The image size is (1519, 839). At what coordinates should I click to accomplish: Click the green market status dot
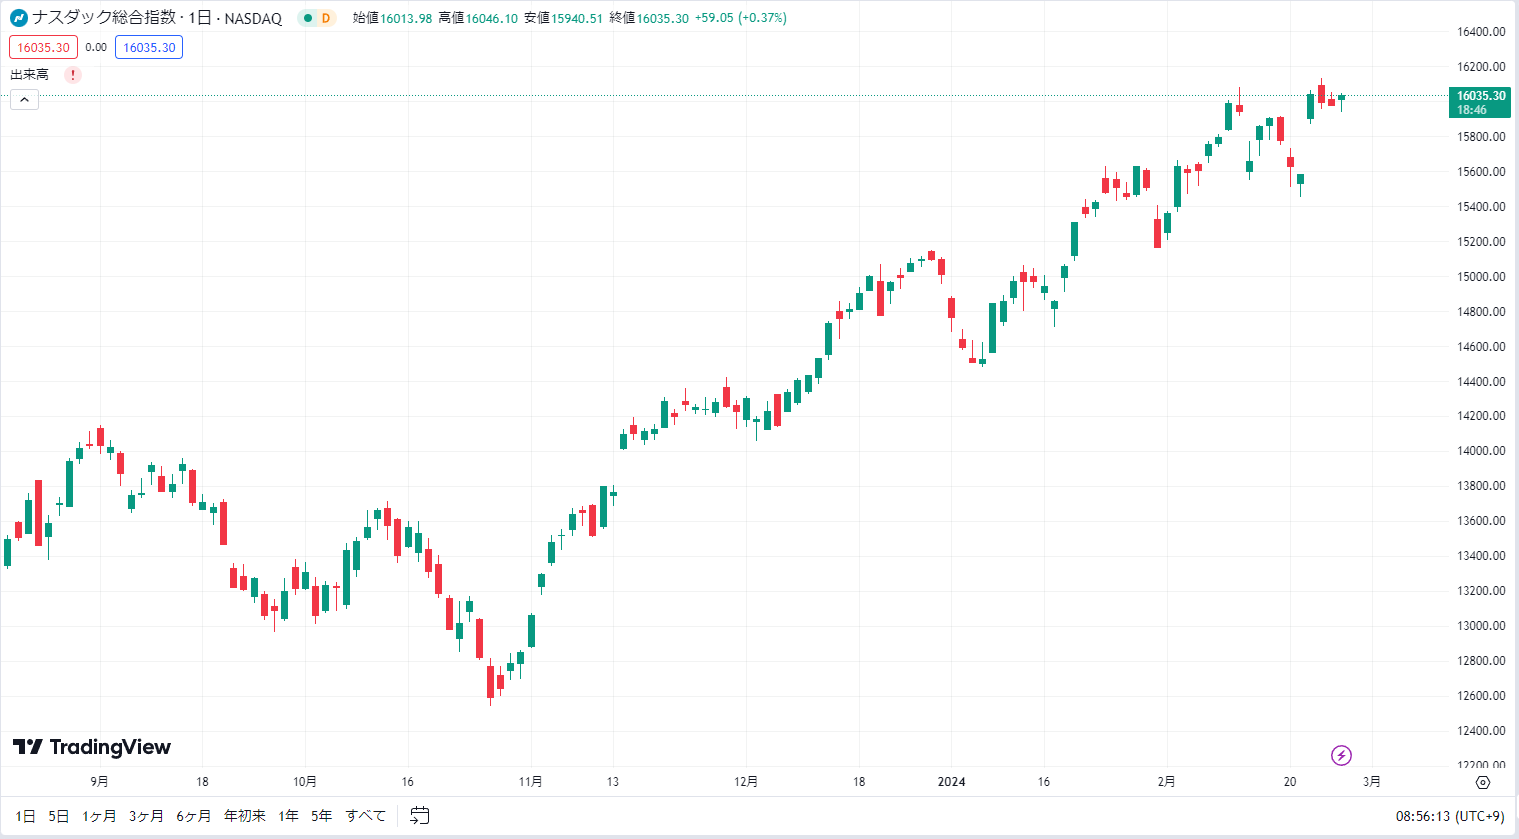tap(308, 18)
